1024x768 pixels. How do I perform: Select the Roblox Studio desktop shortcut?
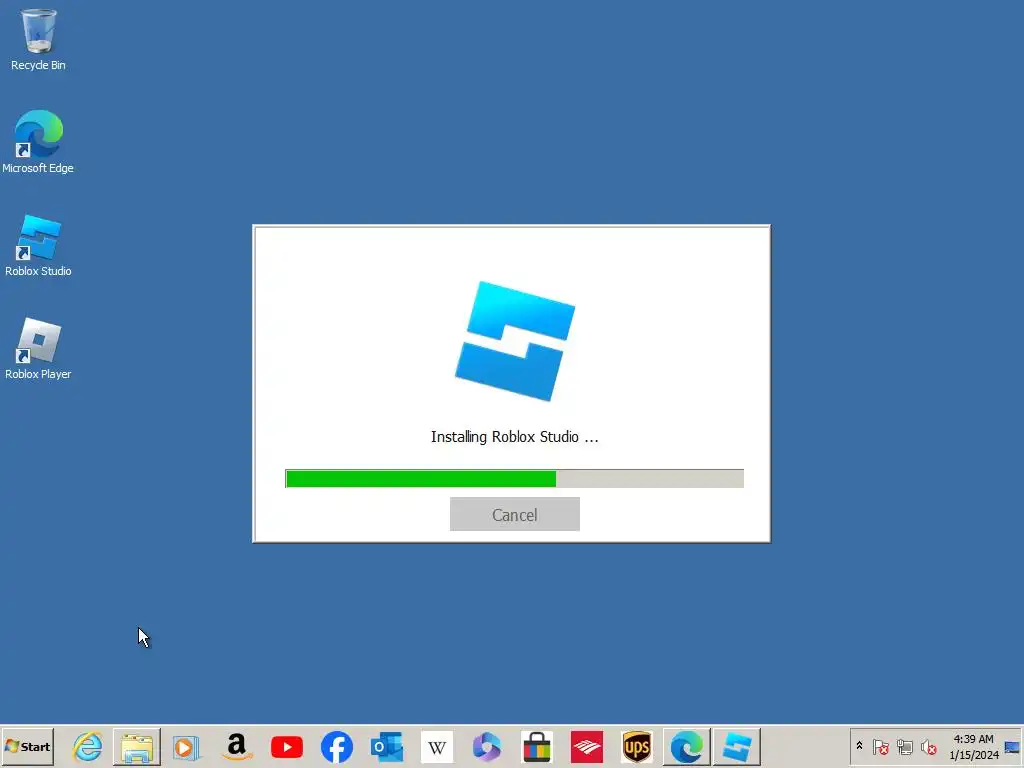point(38,246)
